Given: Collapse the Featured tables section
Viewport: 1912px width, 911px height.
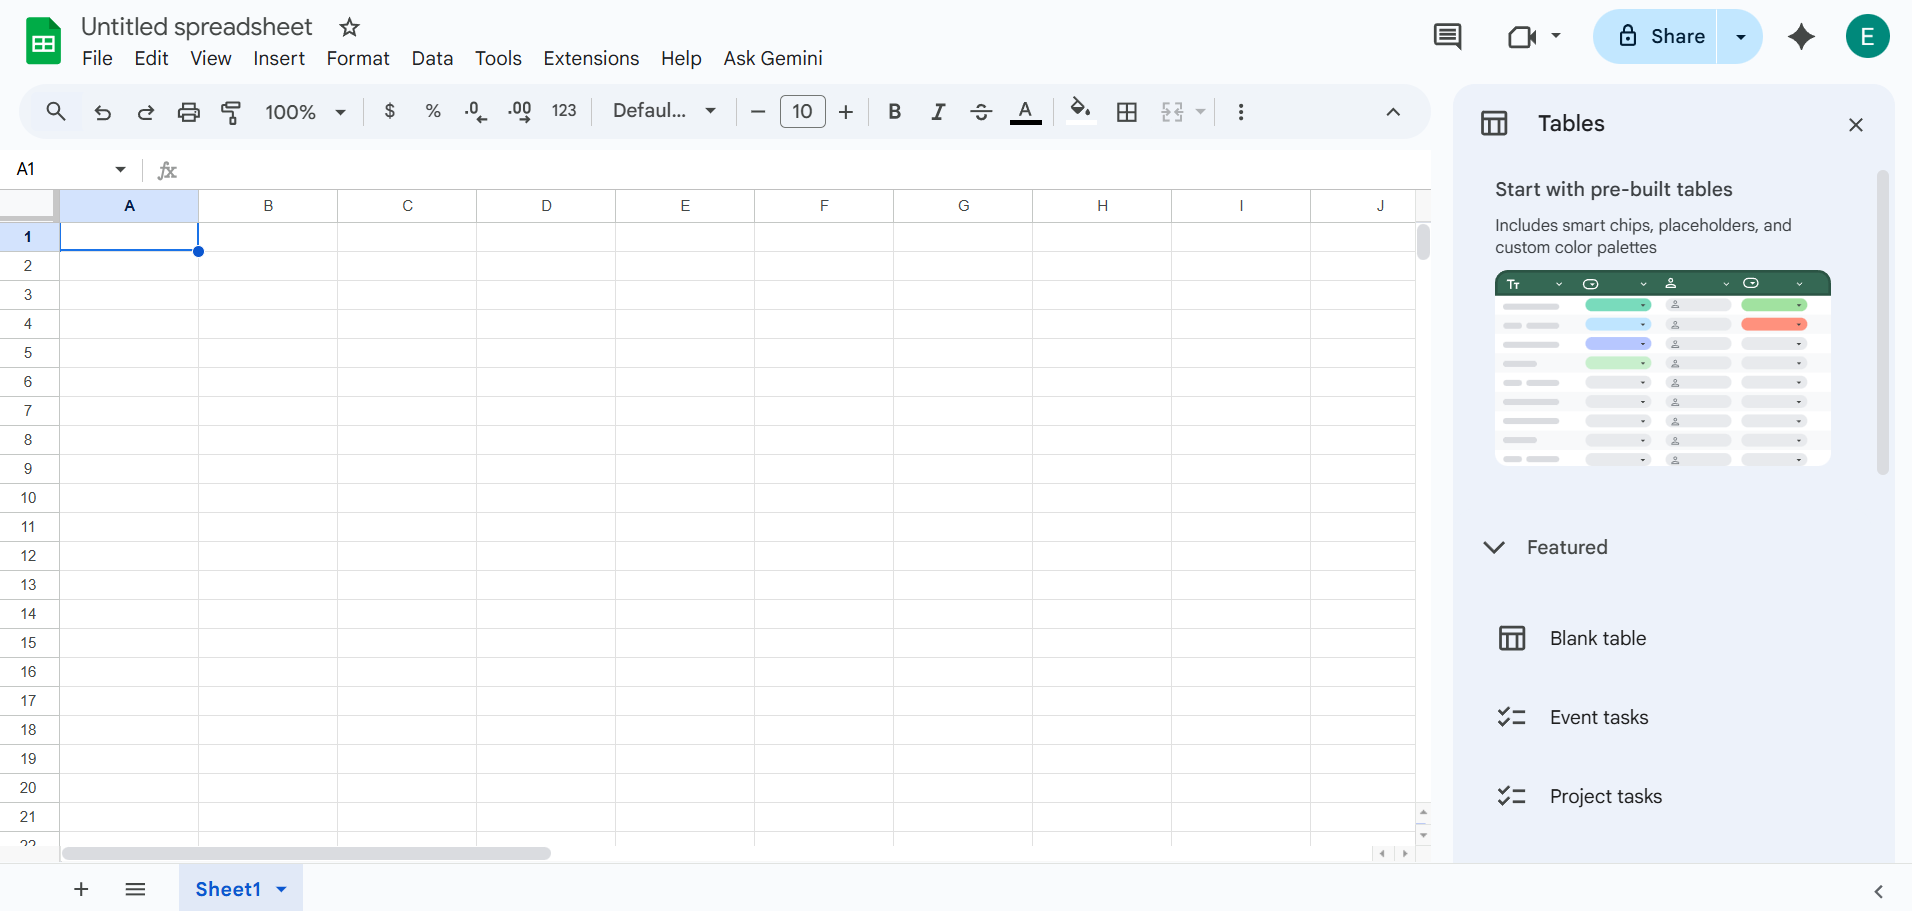Looking at the screenshot, I should click(x=1493, y=547).
